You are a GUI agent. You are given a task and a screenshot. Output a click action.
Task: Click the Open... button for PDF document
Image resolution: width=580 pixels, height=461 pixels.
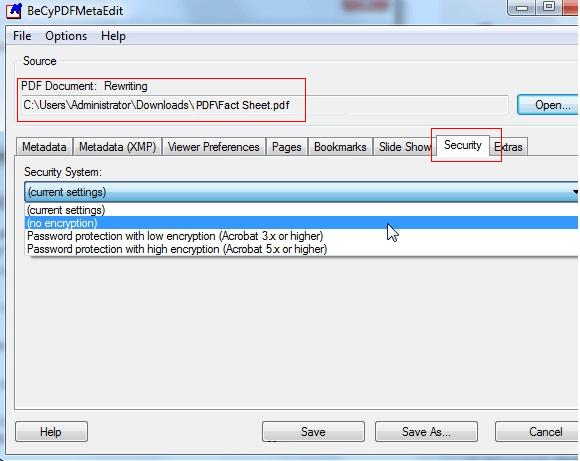[x=547, y=105]
